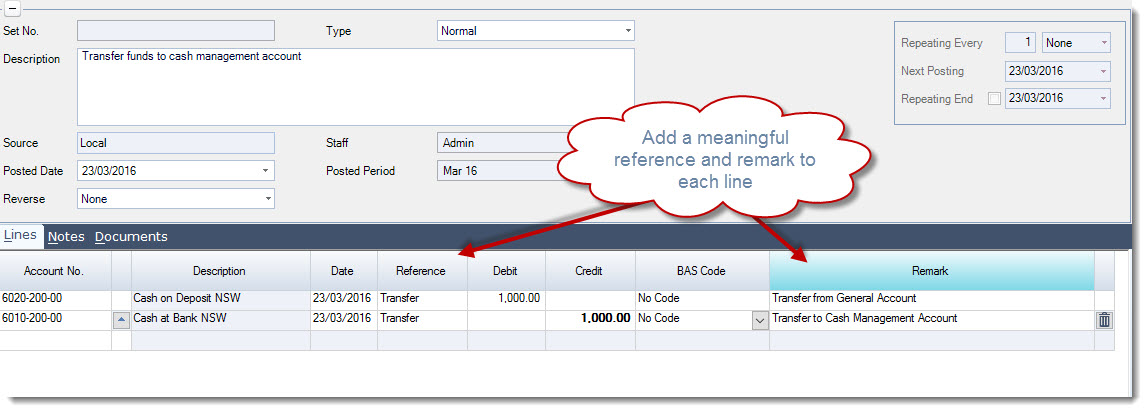Expand BAS Code dropdown on Cash at Bank row

tap(760, 321)
